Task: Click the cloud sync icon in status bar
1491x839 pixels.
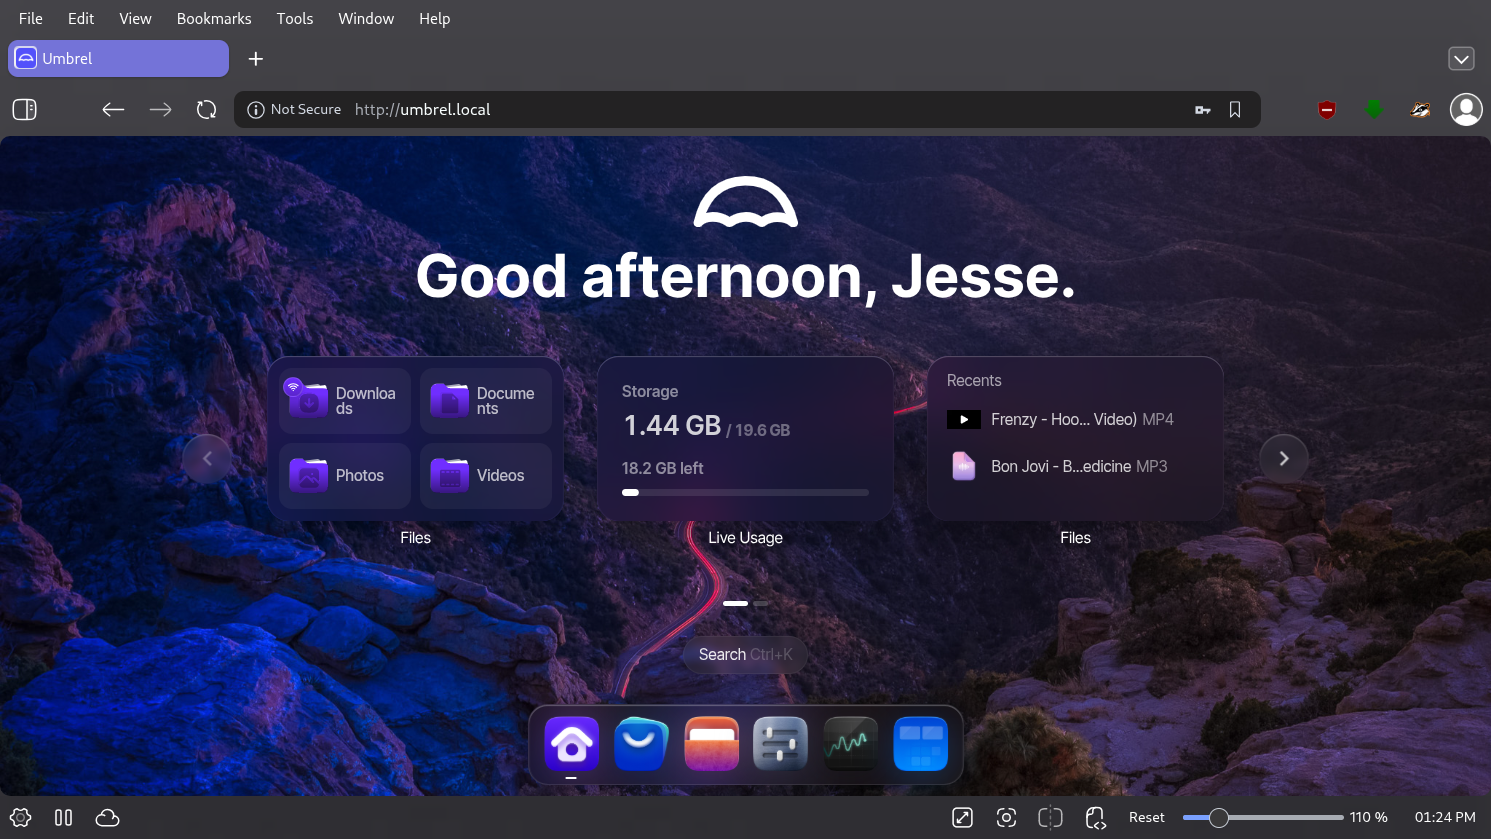Action: click(x=107, y=817)
